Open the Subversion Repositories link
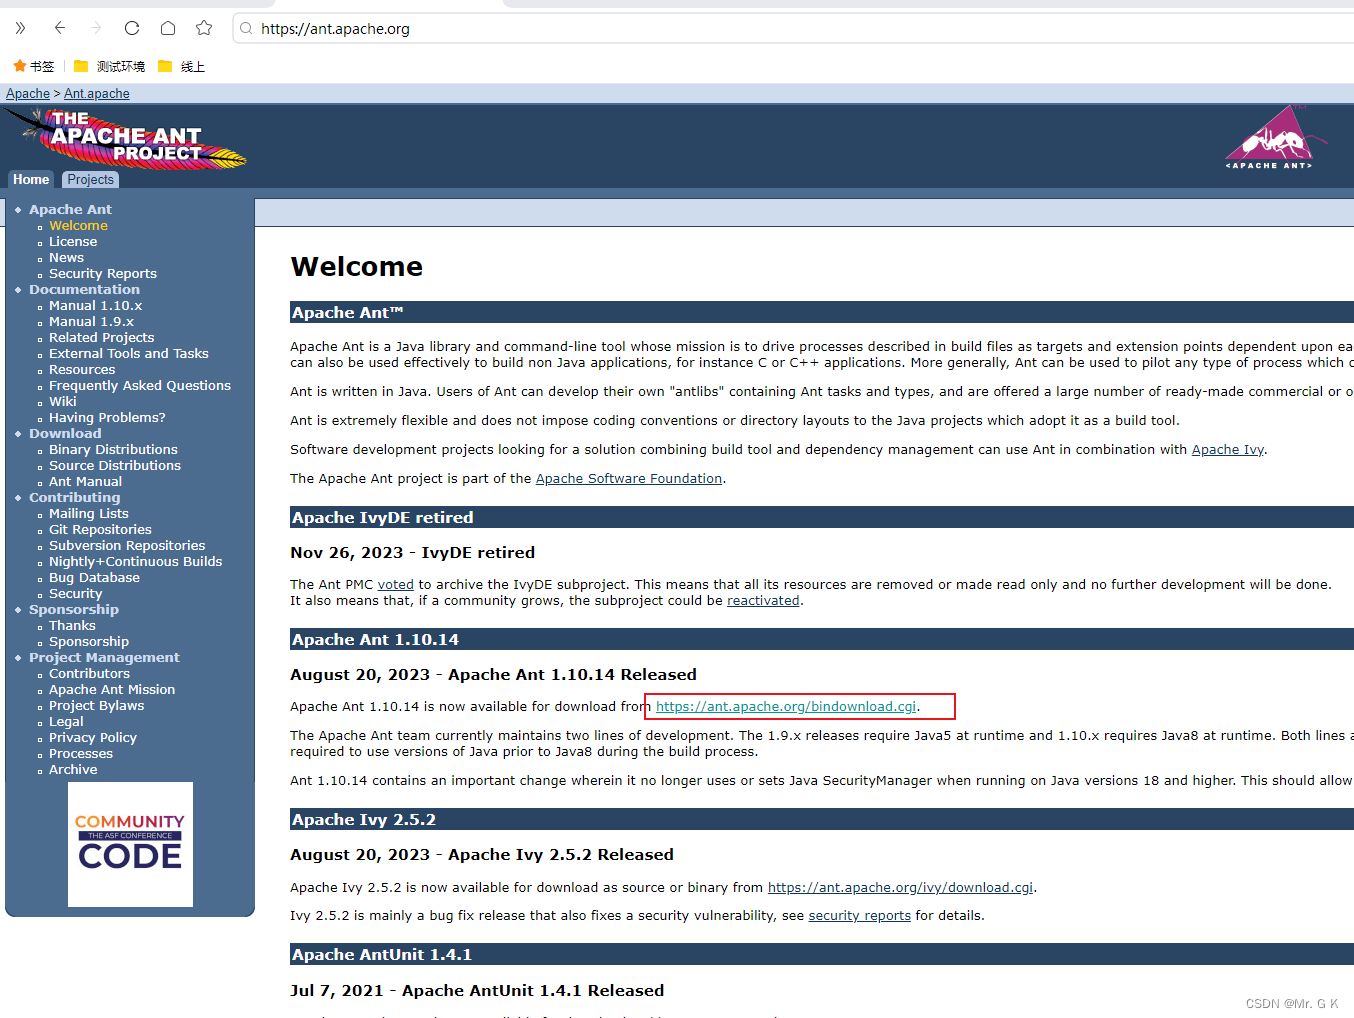Screen dimensions: 1354x1018 [x=127, y=546]
